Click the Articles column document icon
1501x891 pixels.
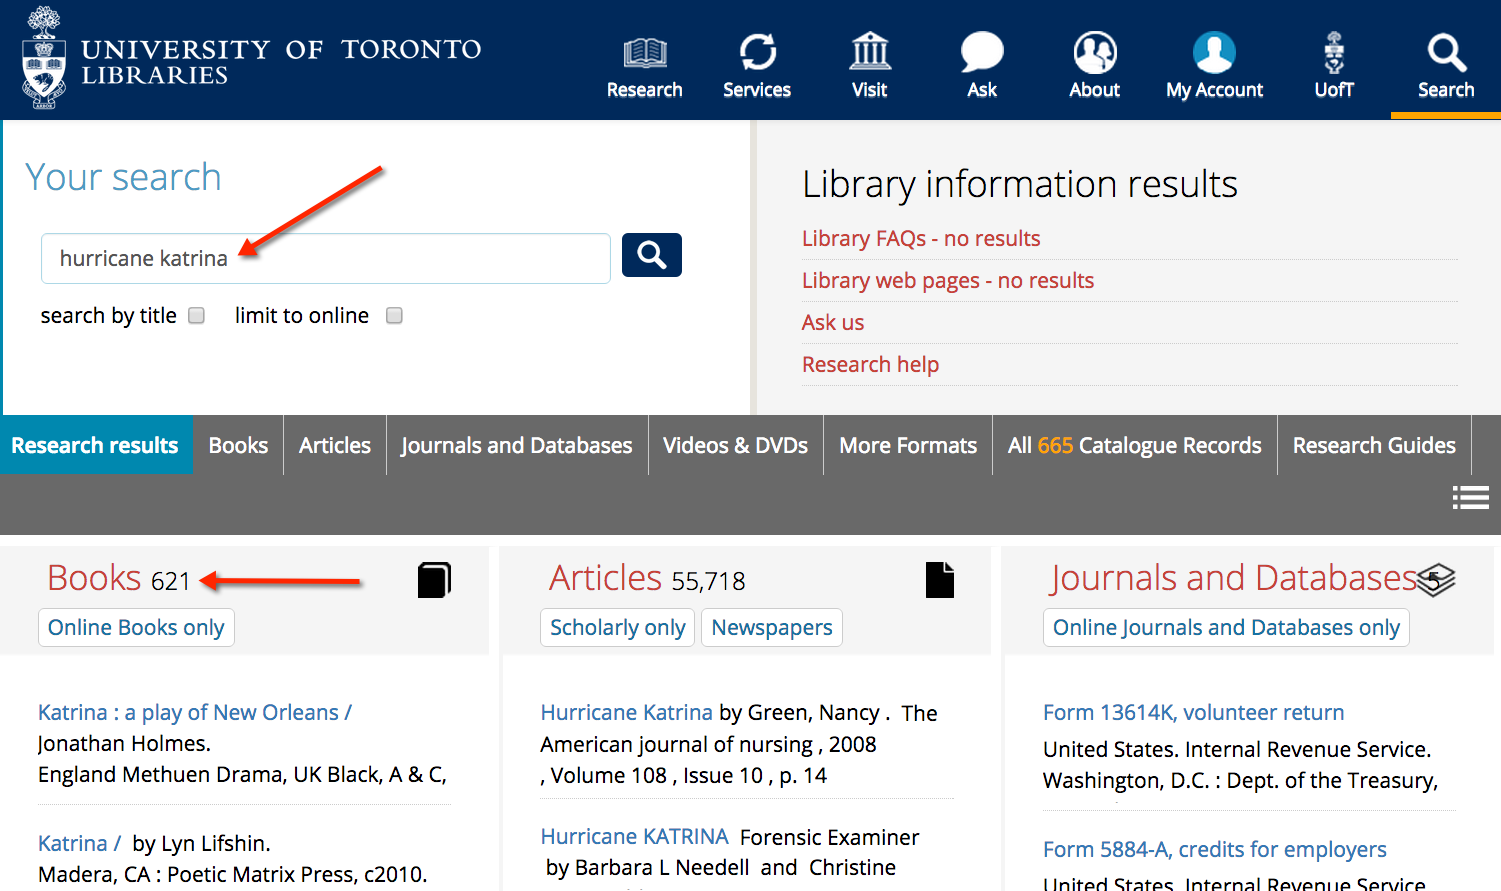click(940, 580)
